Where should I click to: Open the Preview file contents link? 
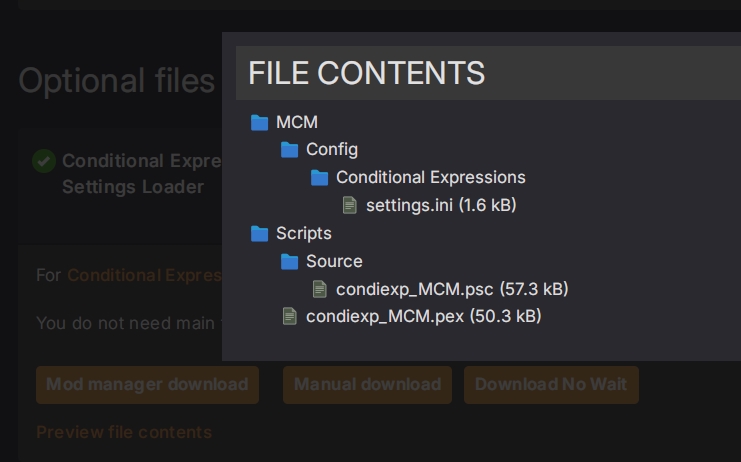click(124, 432)
